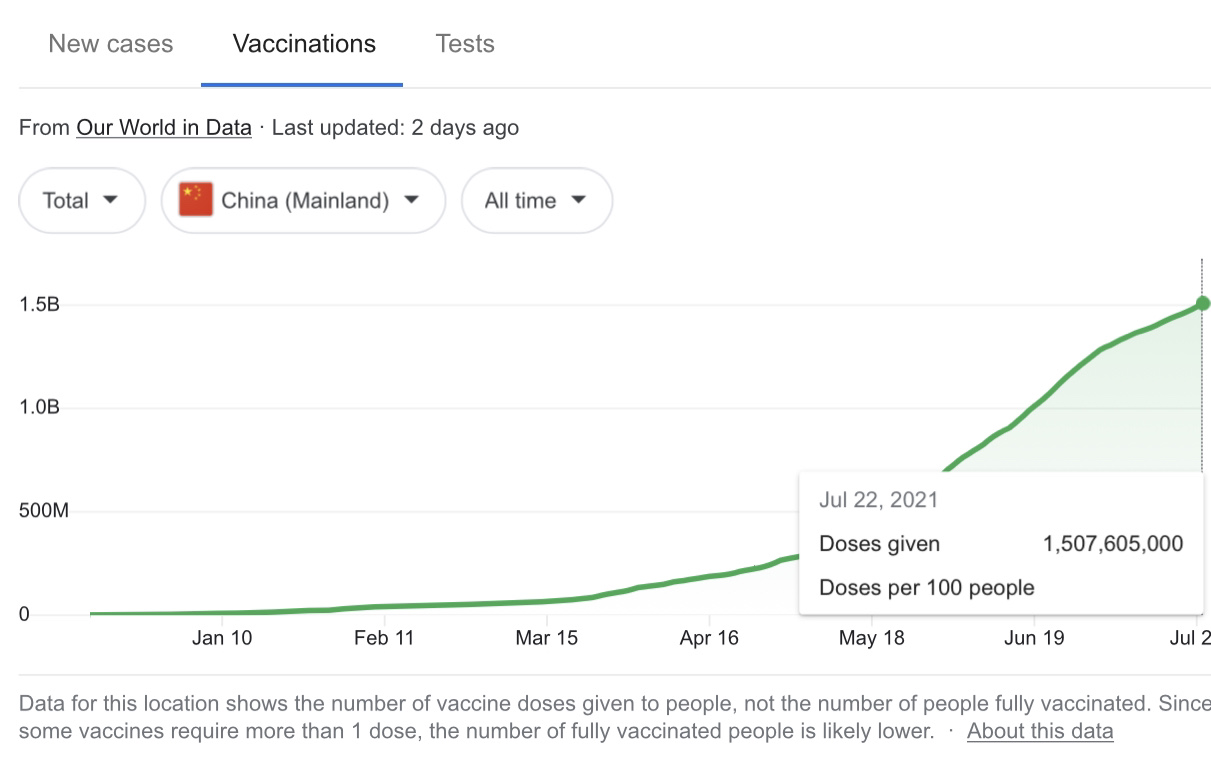Click the 500M y-axis label

43,511
